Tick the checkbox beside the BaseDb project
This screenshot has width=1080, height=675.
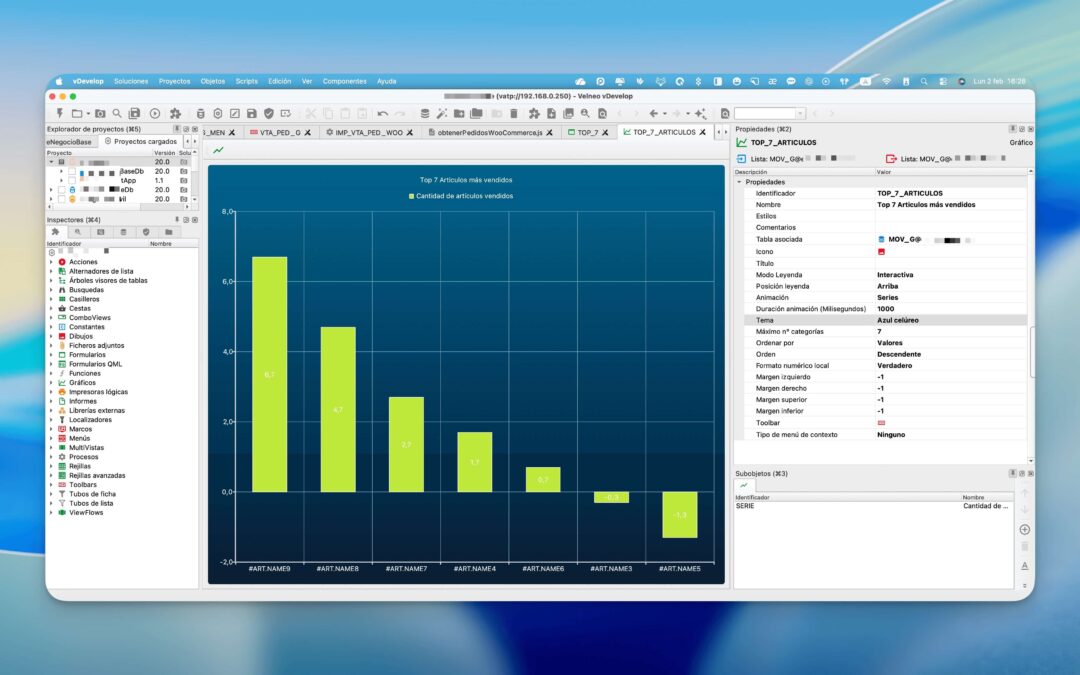click(x=72, y=172)
